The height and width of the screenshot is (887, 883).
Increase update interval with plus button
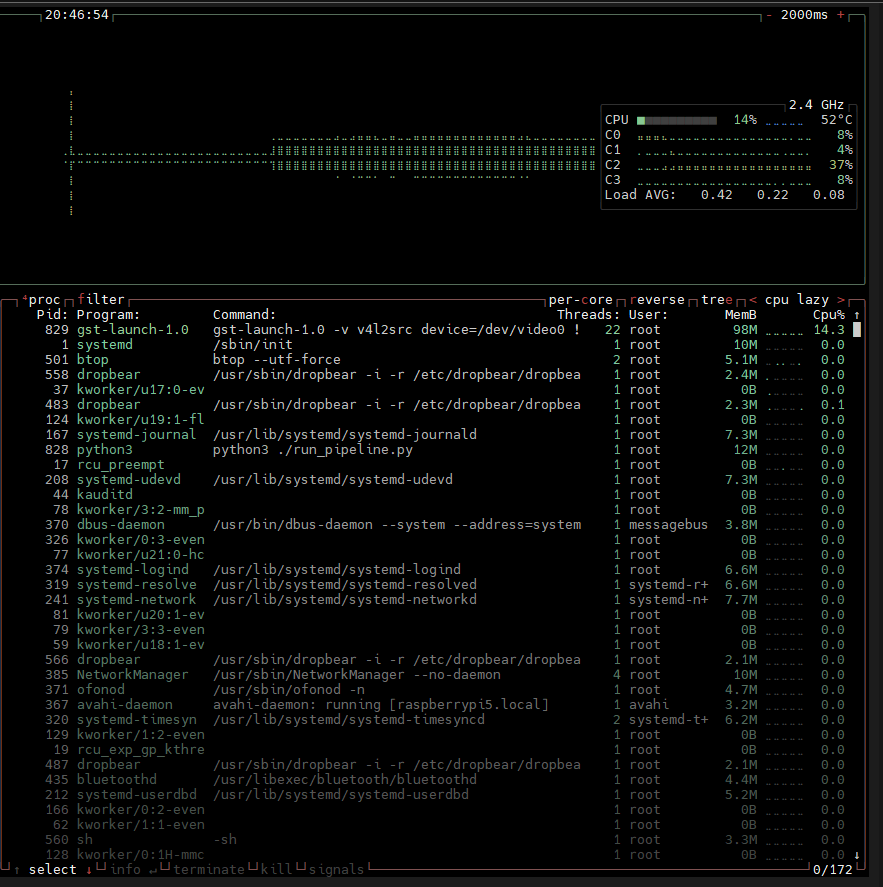click(x=841, y=15)
